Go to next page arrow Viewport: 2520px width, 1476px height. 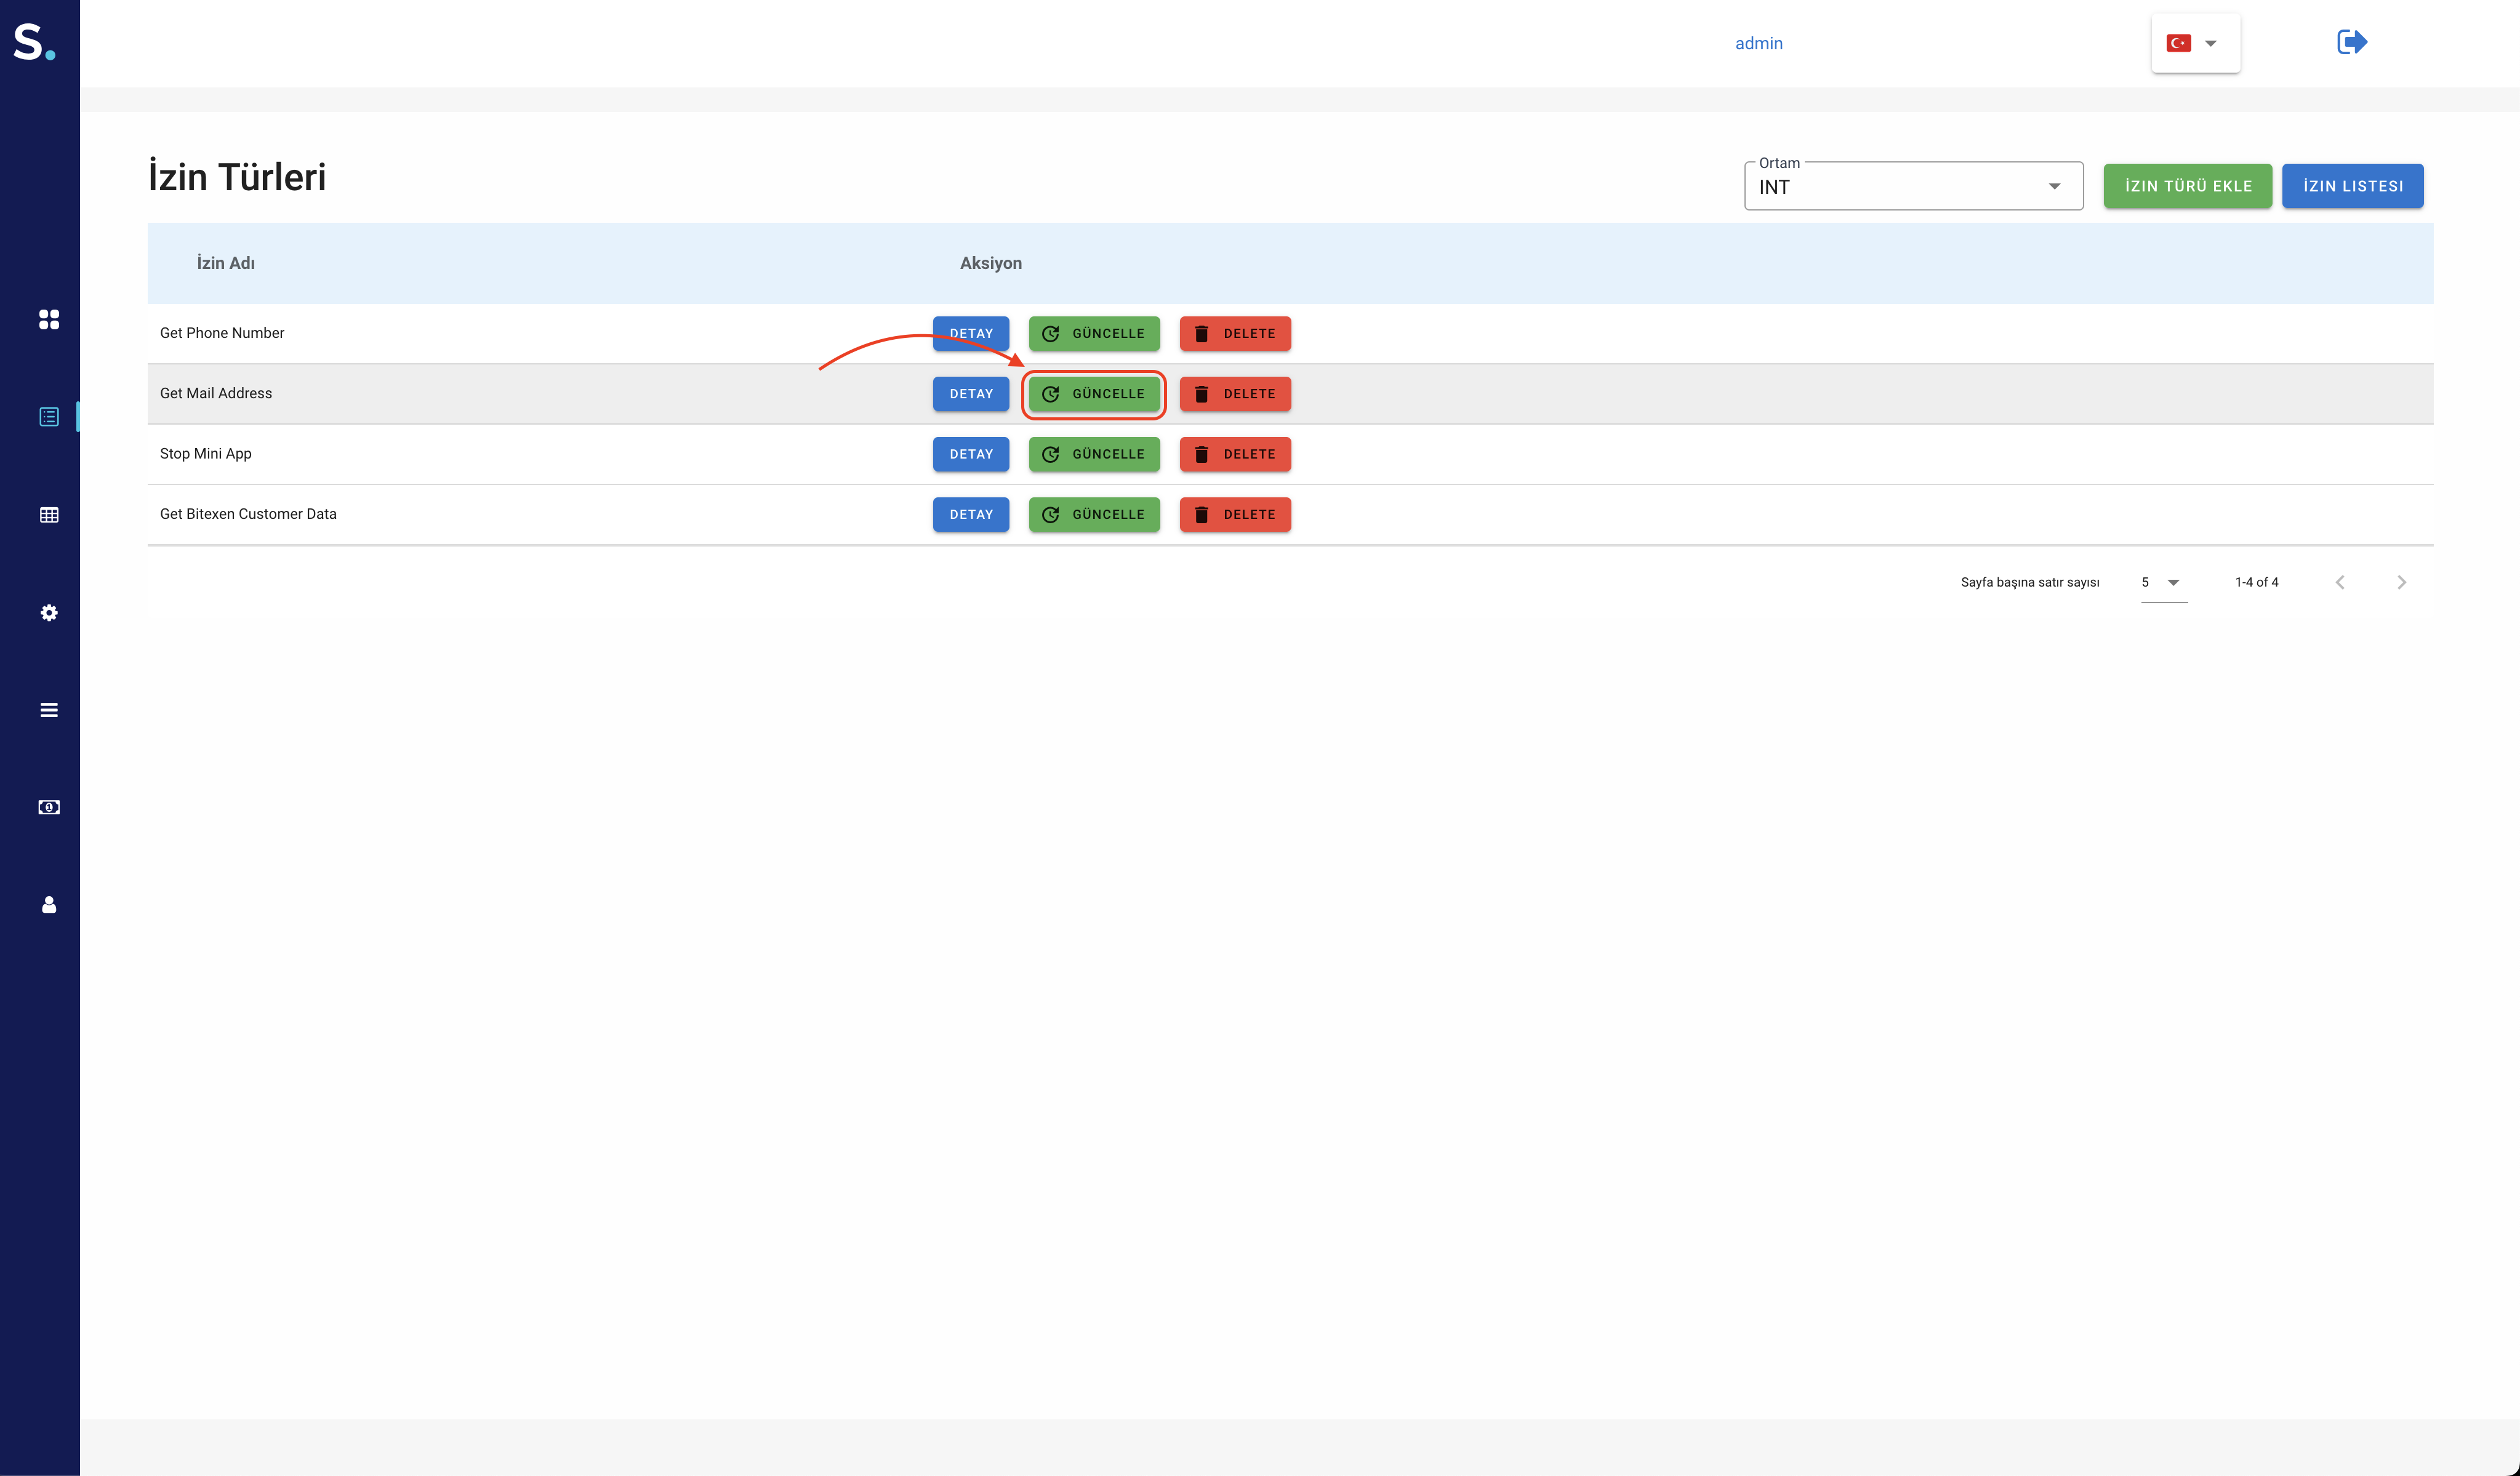(2401, 582)
